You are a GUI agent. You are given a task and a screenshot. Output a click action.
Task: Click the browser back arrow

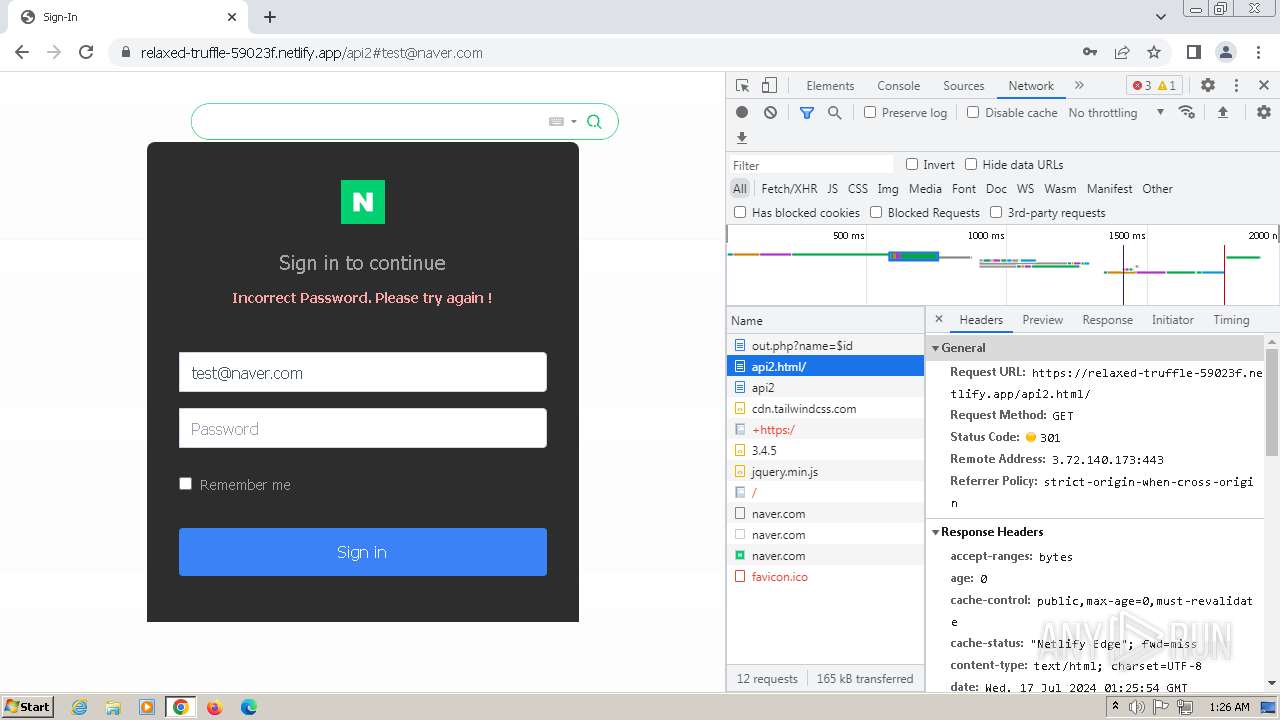coord(22,52)
